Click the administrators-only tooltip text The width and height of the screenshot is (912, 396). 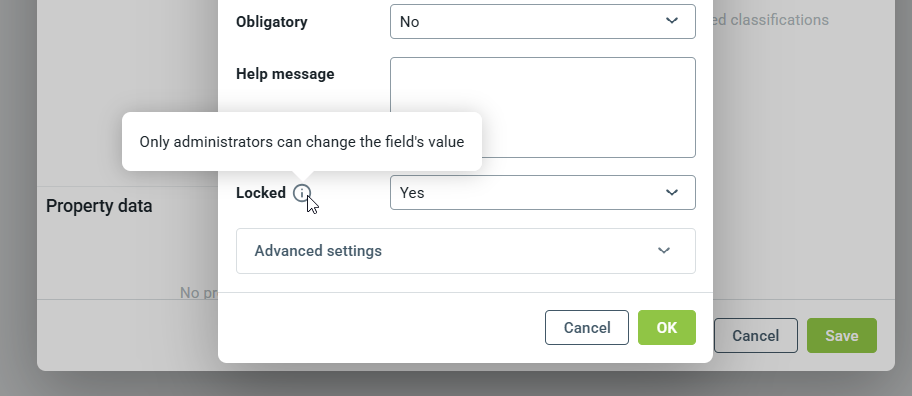302,142
